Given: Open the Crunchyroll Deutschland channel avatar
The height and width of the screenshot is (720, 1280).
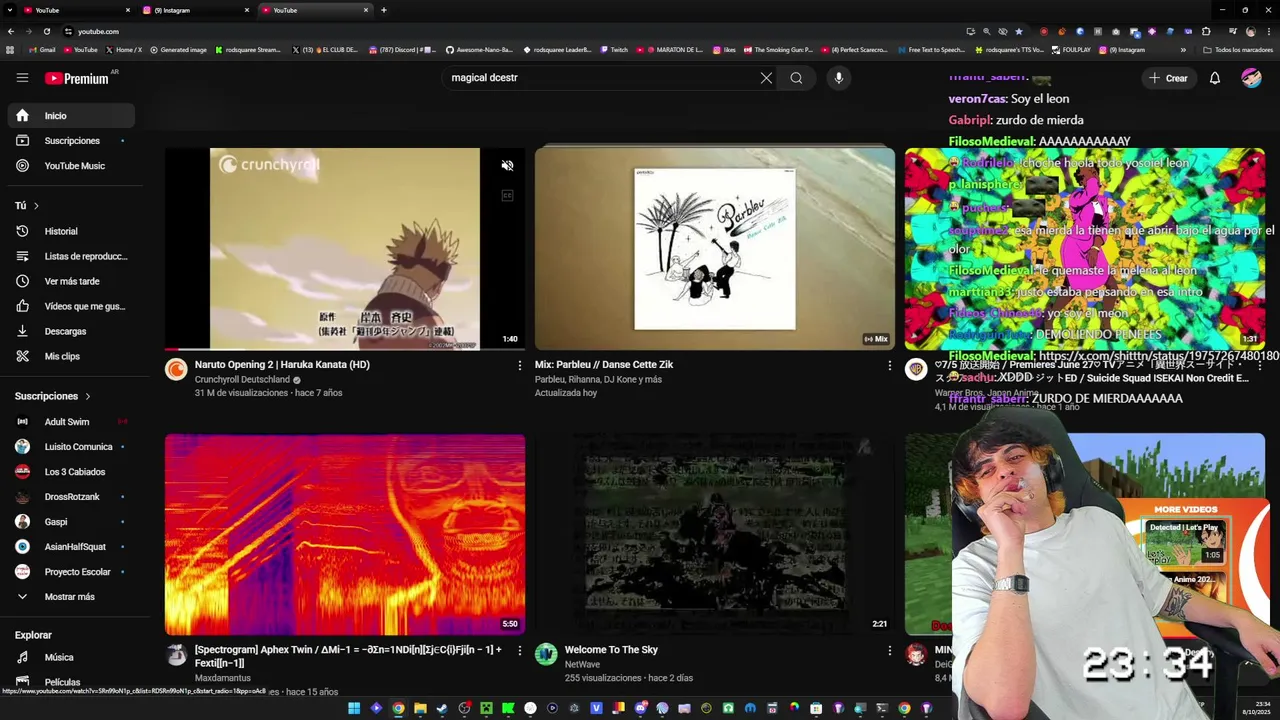Looking at the screenshot, I should (x=176, y=370).
